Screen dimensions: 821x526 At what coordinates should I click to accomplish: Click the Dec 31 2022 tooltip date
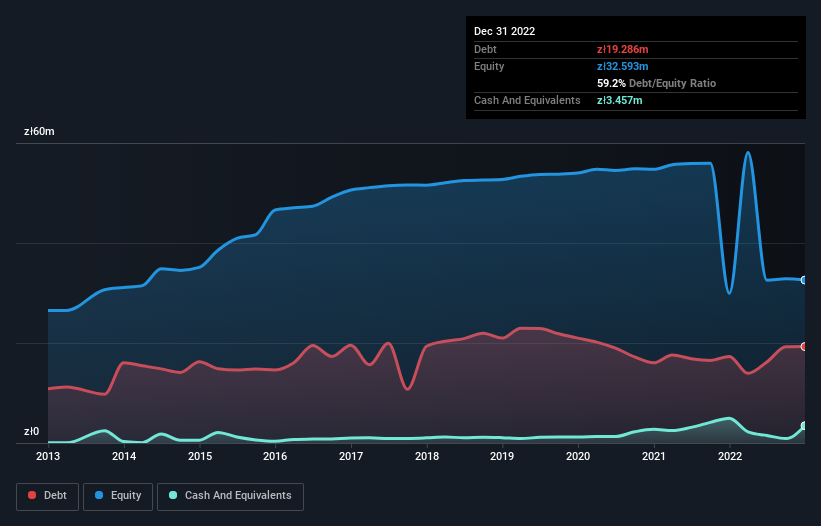click(504, 31)
